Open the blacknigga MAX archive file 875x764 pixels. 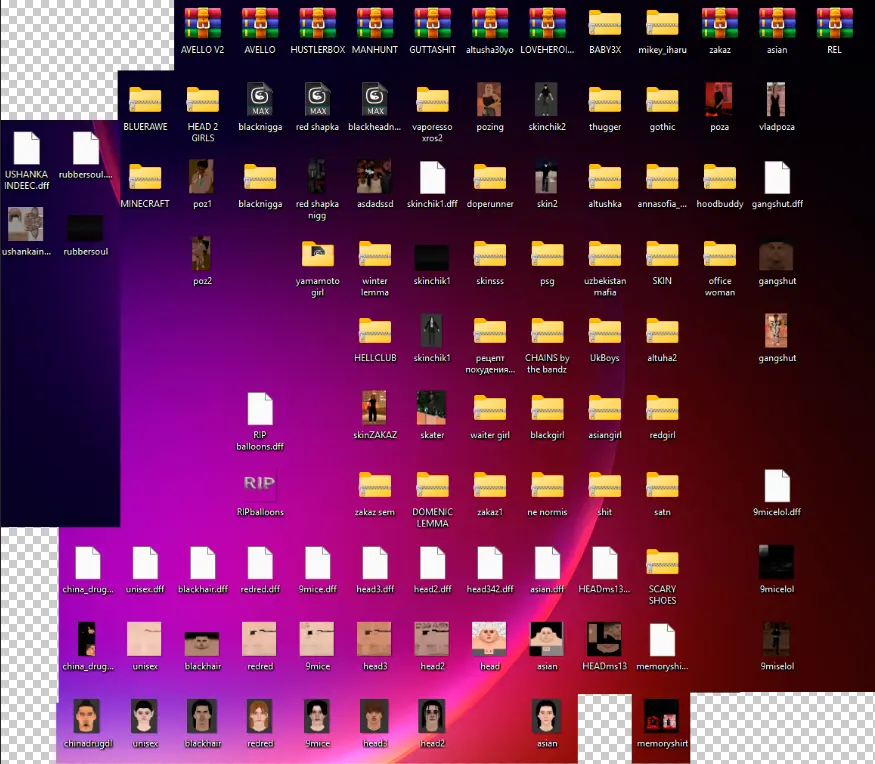pos(259,99)
